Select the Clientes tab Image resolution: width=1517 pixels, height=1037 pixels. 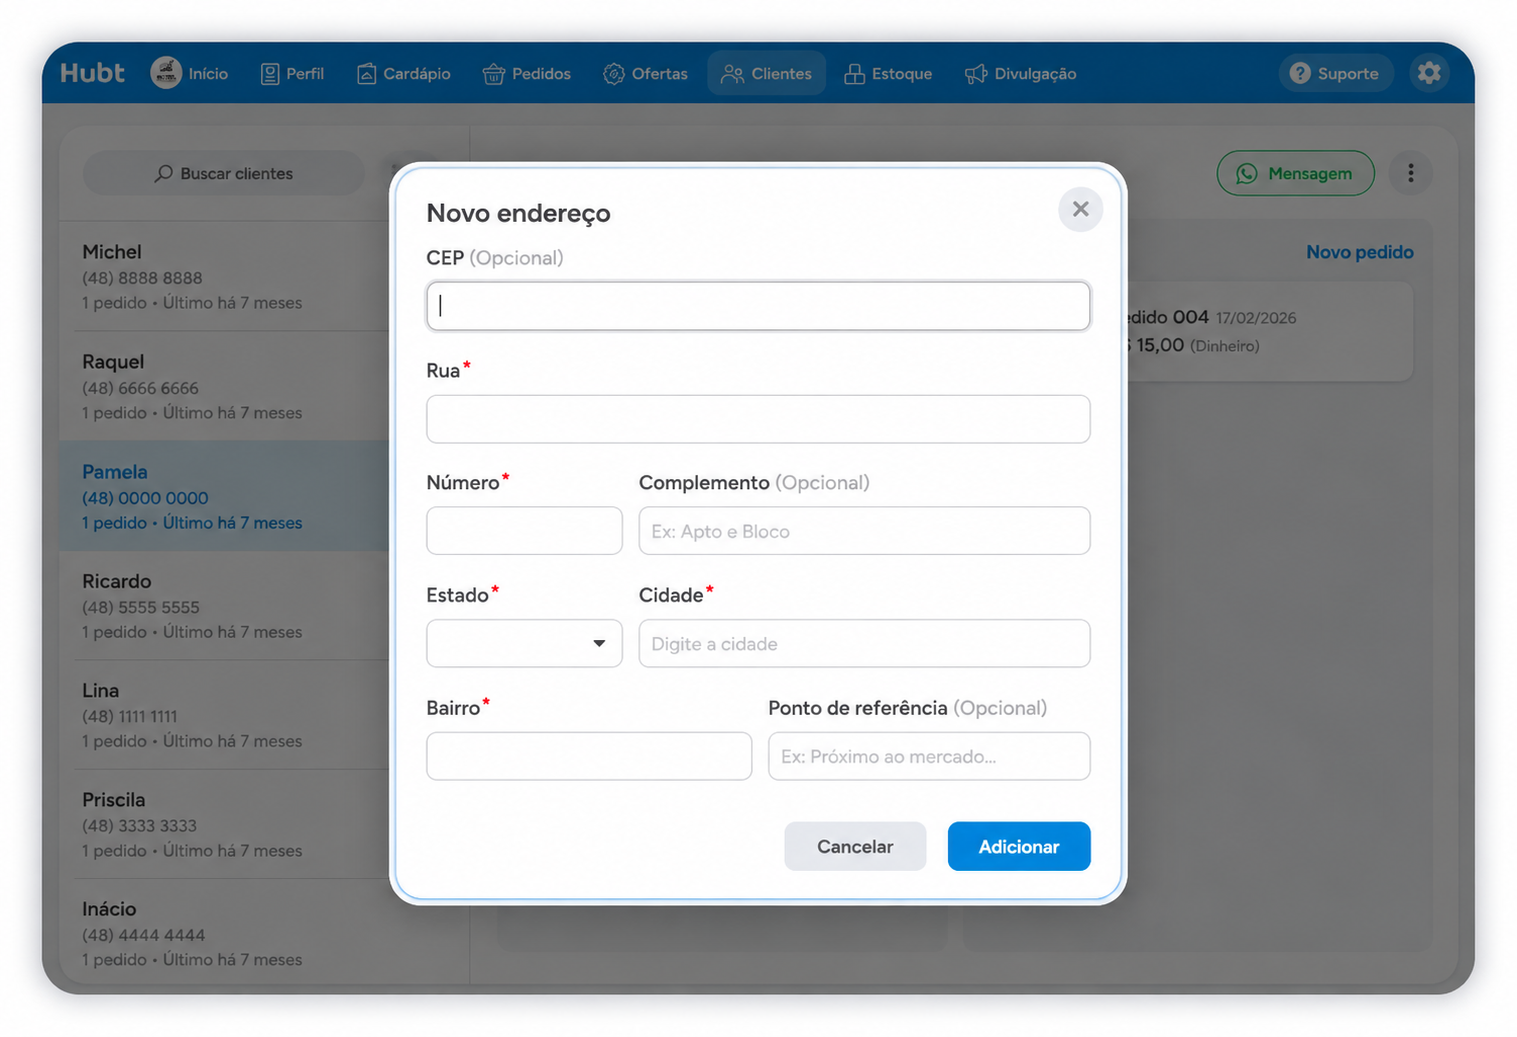[x=767, y=73]
